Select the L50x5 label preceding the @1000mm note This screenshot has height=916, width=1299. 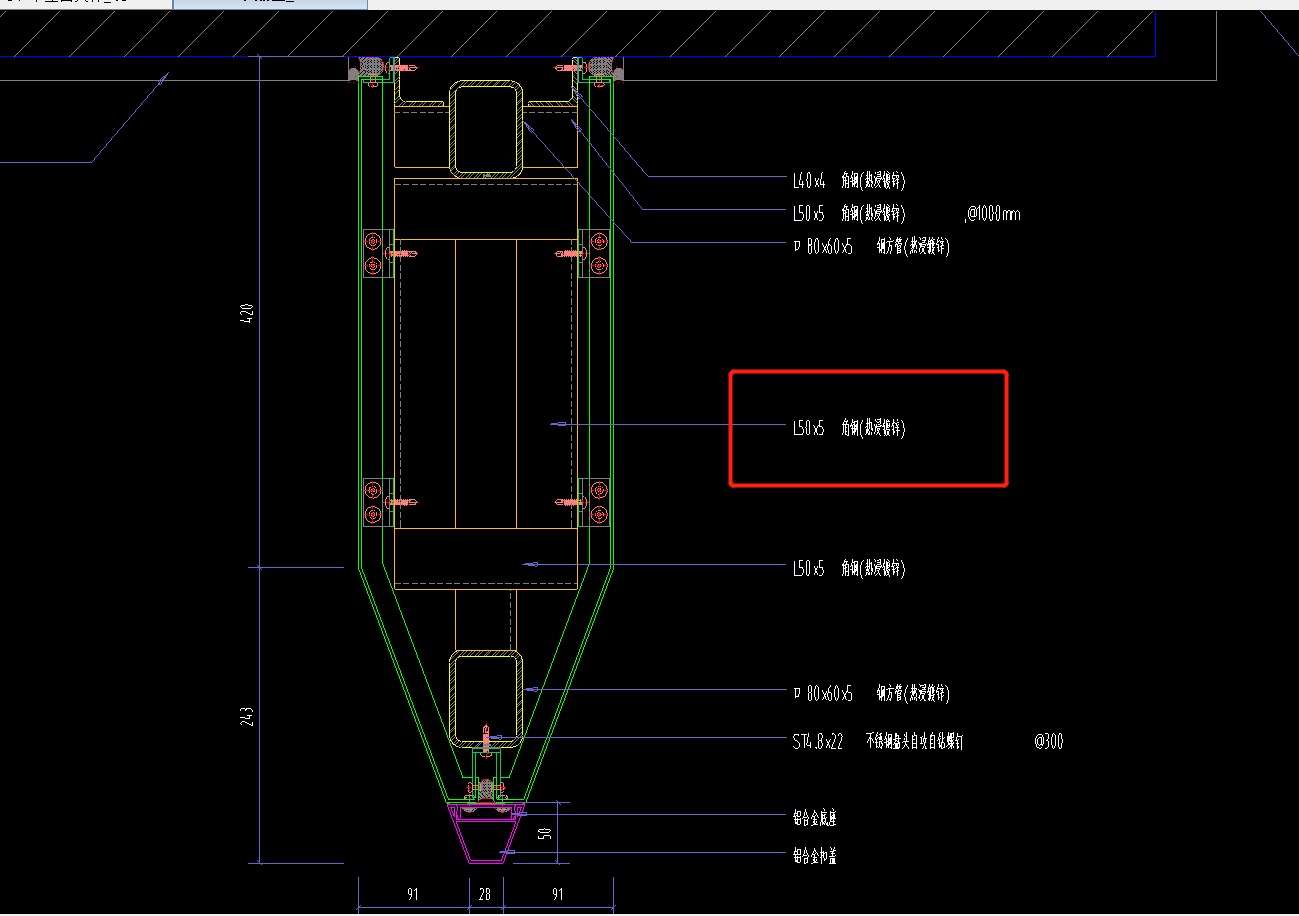pyautogui.click(x=849, y=214)
